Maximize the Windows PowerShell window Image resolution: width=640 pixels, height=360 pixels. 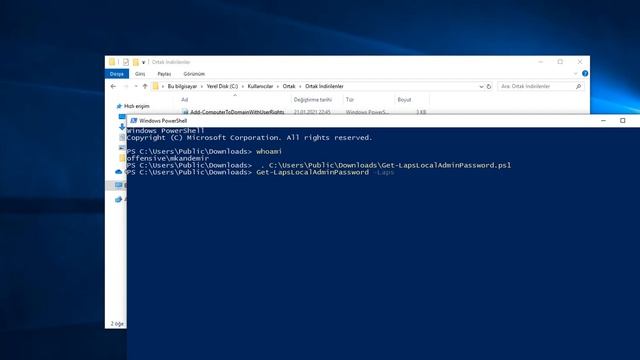tap(622, 121)
